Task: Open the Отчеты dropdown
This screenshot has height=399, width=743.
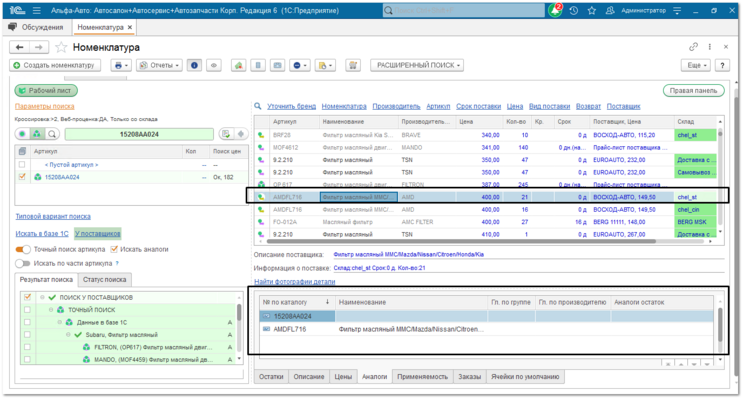Action: pos(159,65)
